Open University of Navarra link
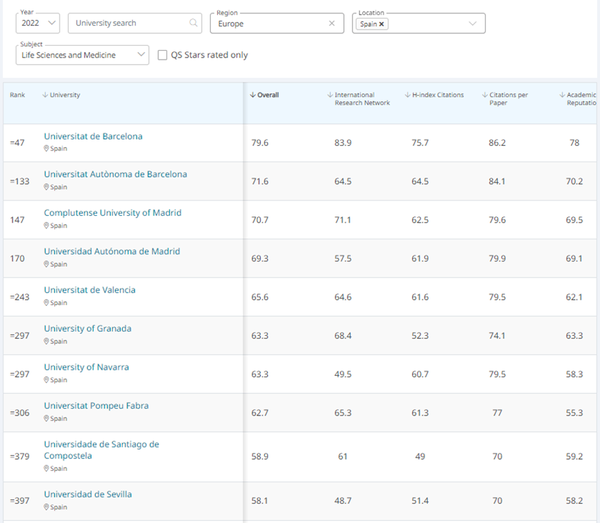 click(x=86, y=367)
